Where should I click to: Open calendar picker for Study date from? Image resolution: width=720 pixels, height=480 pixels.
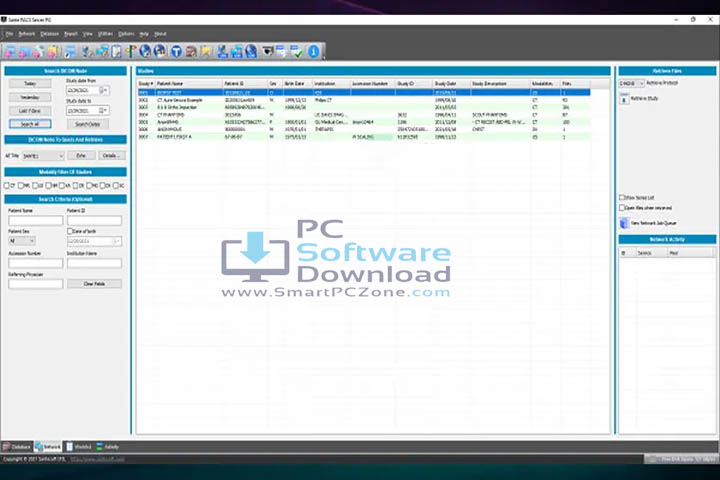coord(104,90)
